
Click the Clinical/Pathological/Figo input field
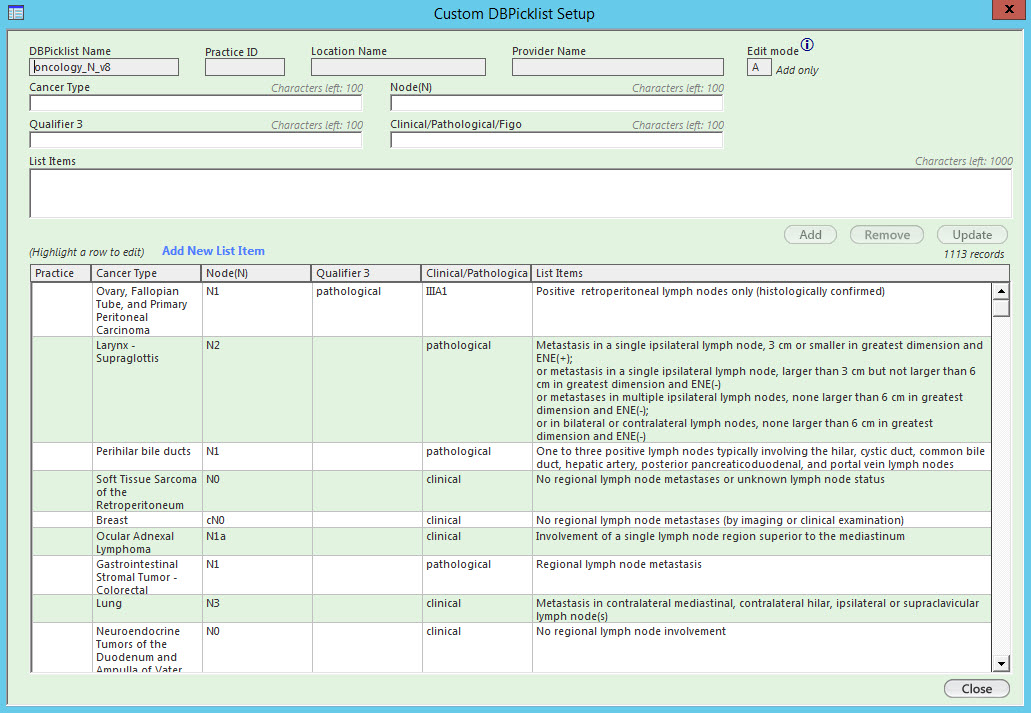click(556, 140)
